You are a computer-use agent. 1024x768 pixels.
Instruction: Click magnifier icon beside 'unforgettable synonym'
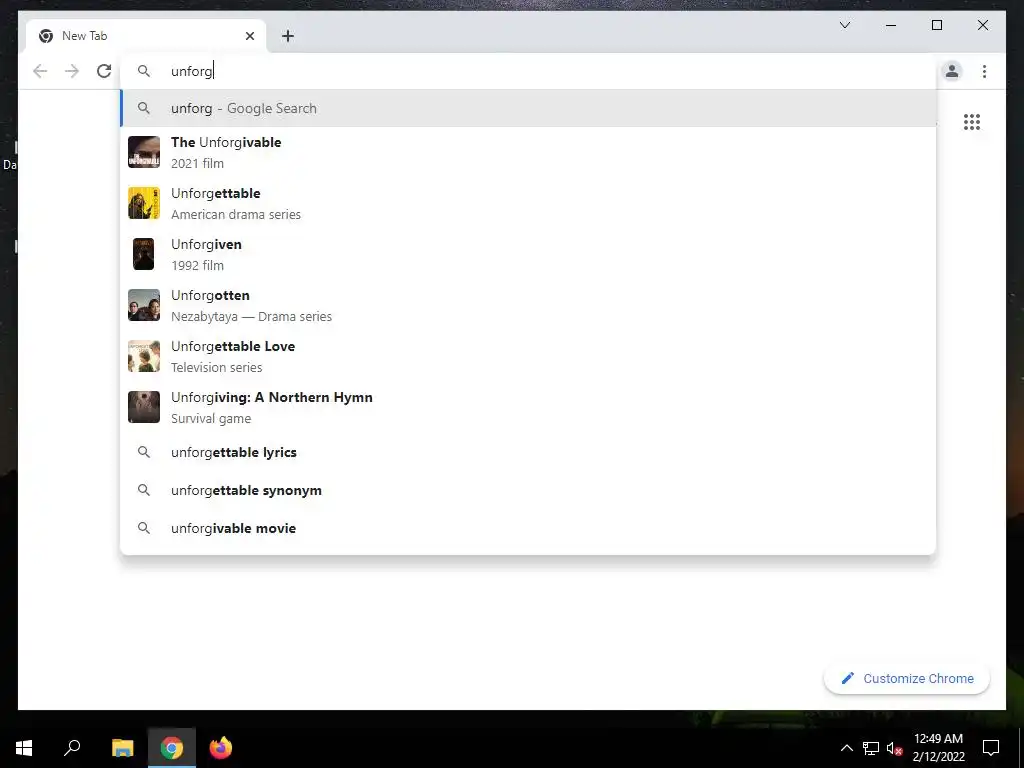144,490
